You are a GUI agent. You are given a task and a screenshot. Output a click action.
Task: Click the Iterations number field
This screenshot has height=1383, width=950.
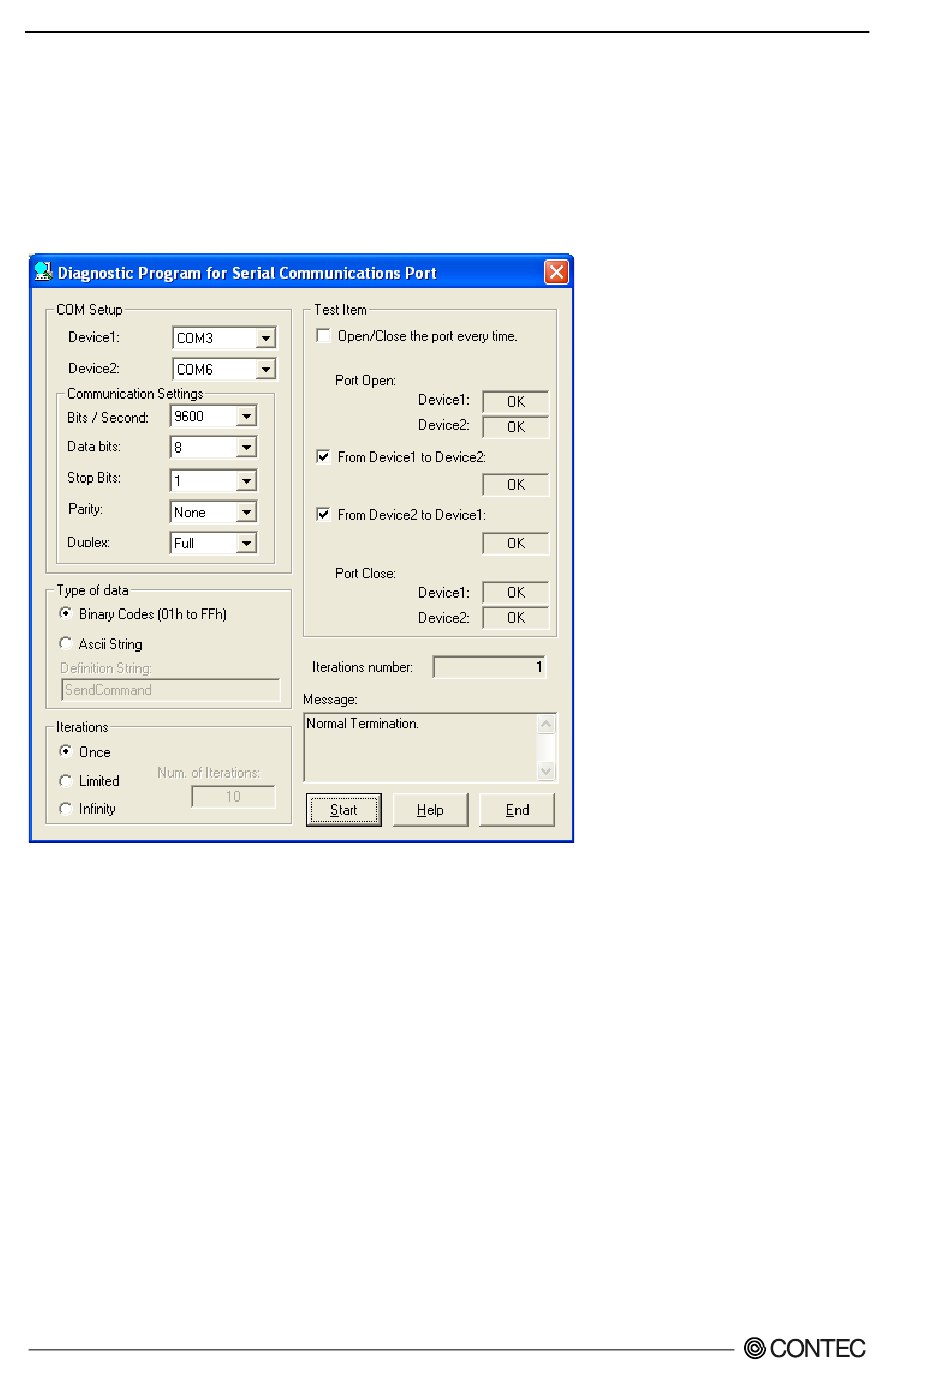pos(490,667)
